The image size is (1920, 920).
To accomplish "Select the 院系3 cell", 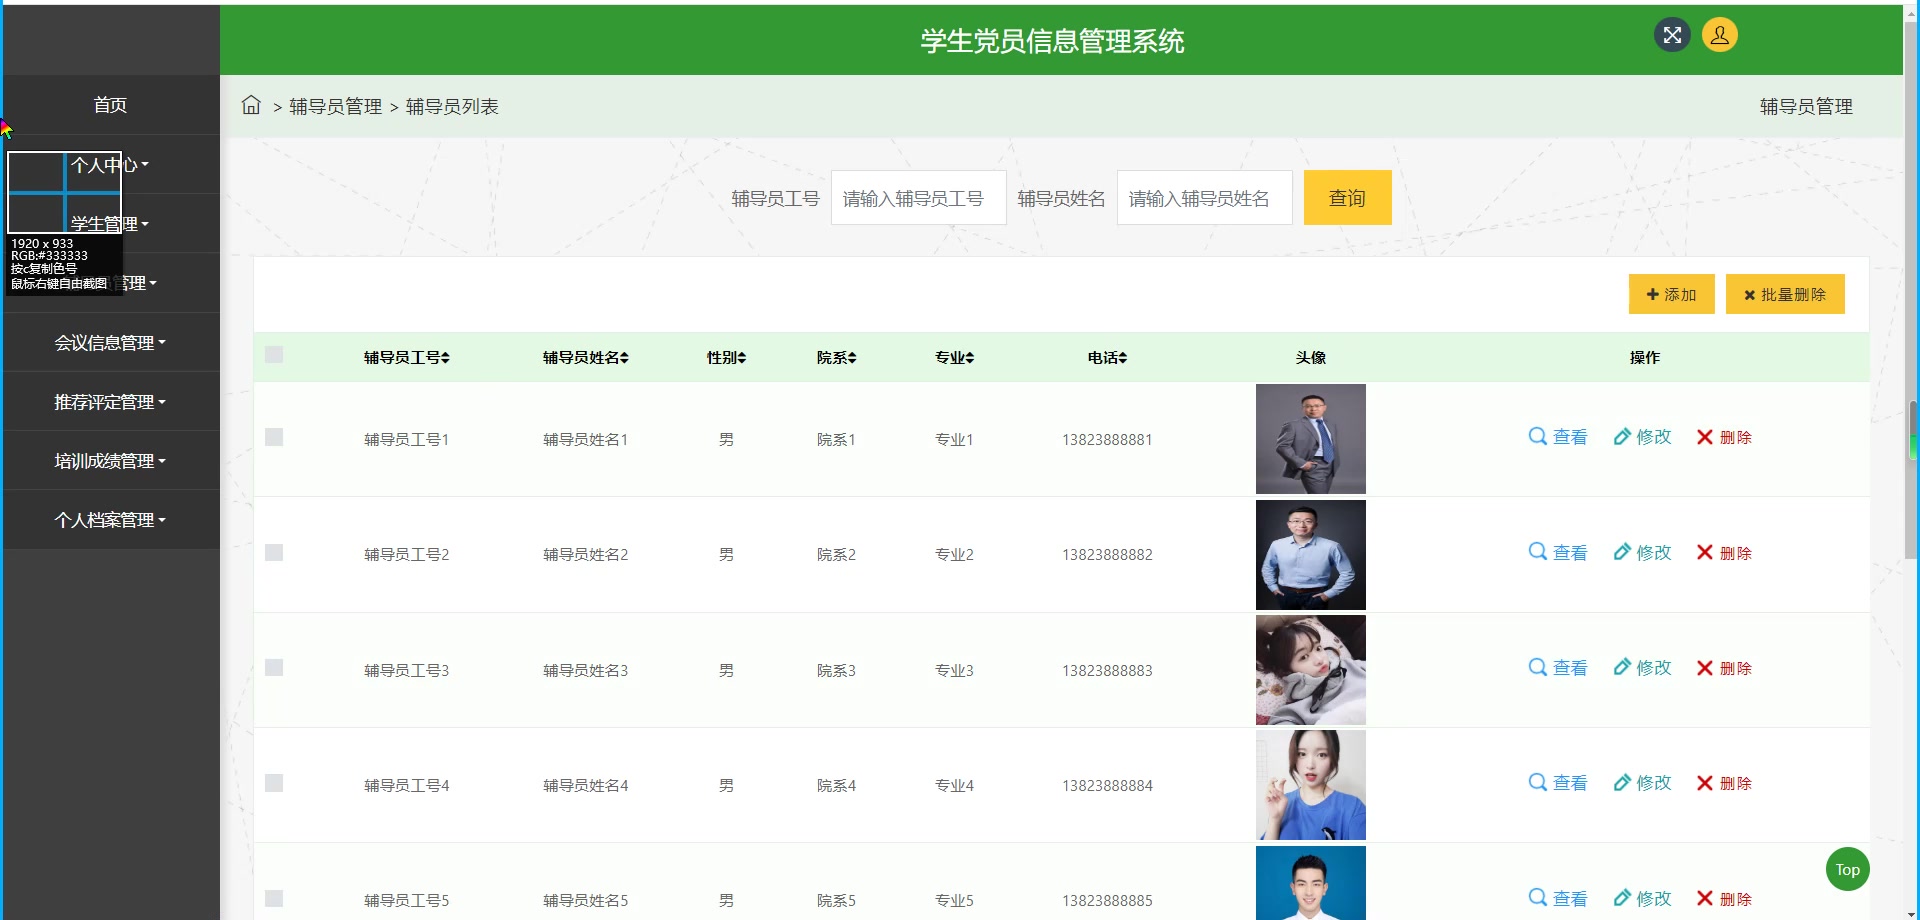I will 836,670.
